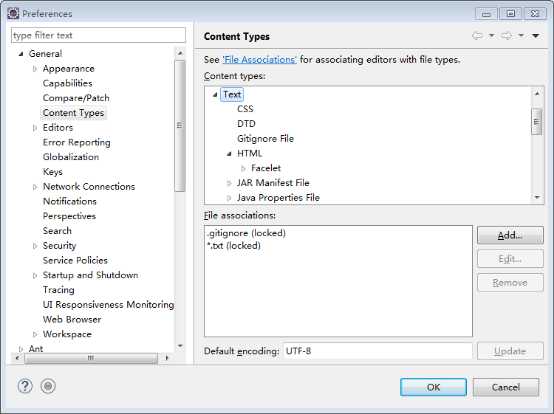Click the preferences tree vertical scrollbar thumb

coord(180,125)
